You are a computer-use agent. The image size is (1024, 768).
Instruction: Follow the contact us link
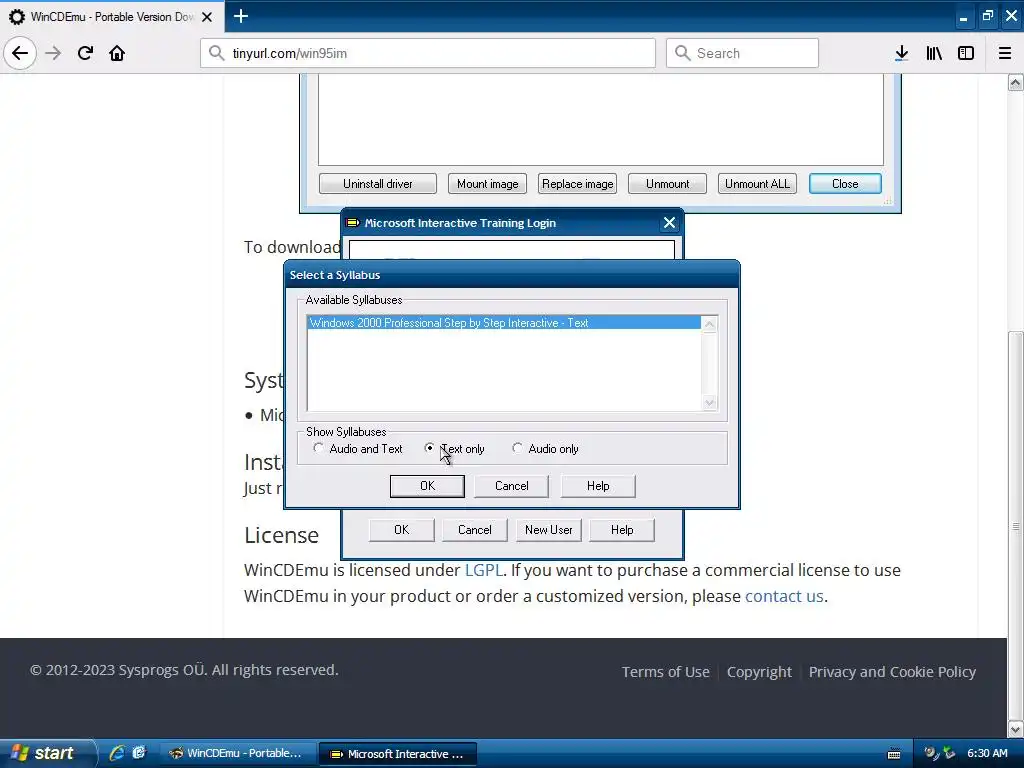click(784, 596)
